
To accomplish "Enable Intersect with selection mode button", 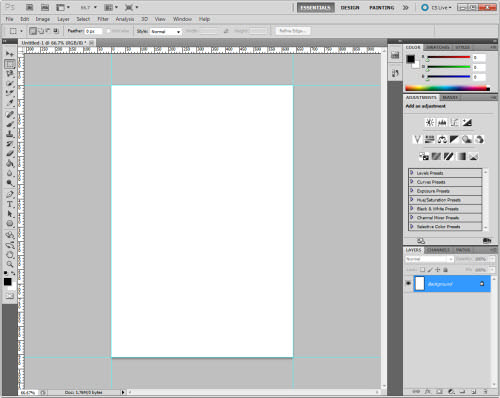I will point(56,31).
